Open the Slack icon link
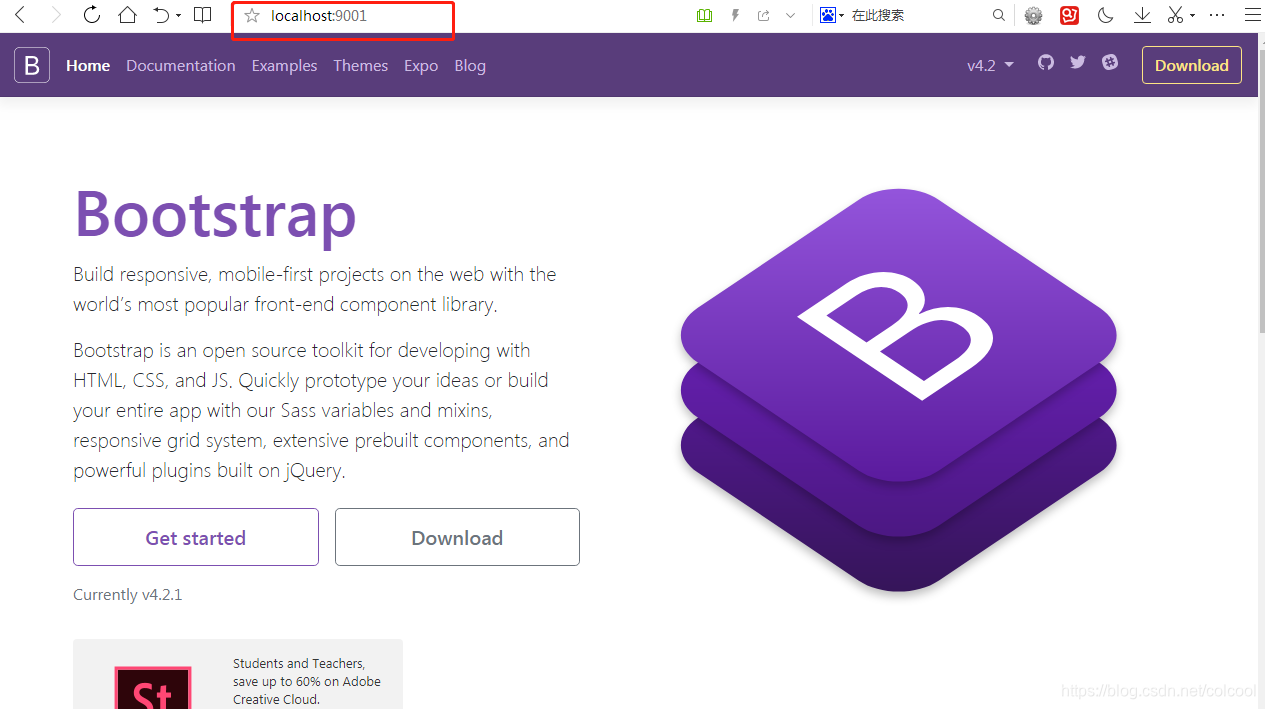1265x709 pixels. pyautogui.click(x=1110, y=62)
